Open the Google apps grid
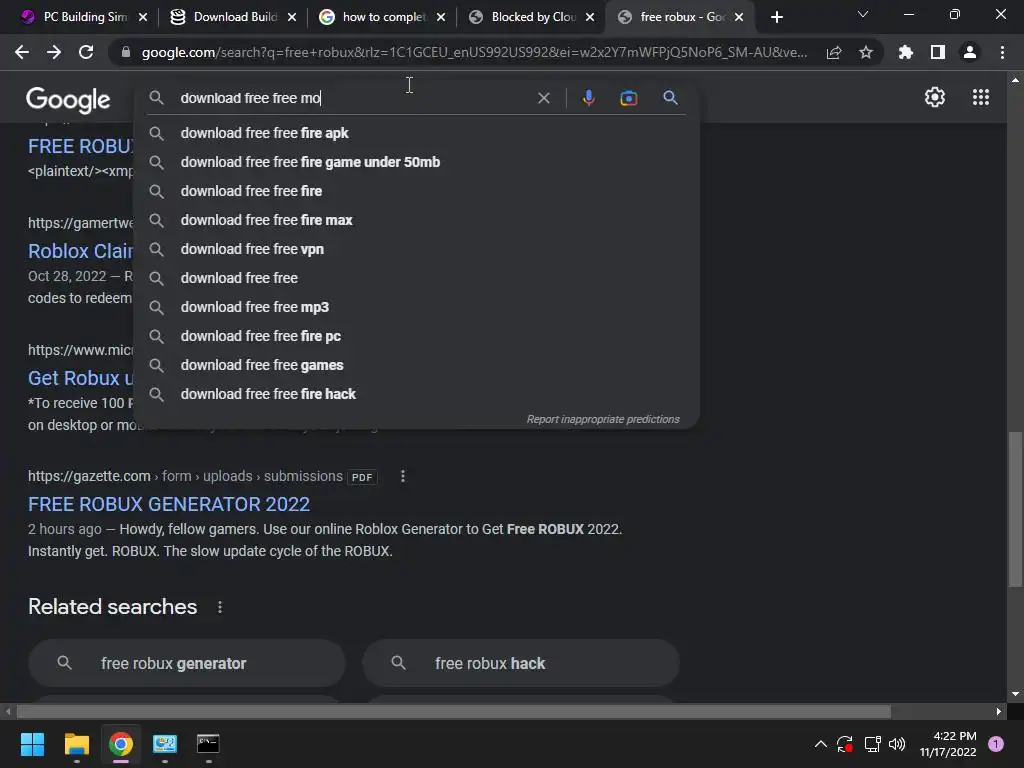Screen dimensions: 1024x768 [981, 97]
